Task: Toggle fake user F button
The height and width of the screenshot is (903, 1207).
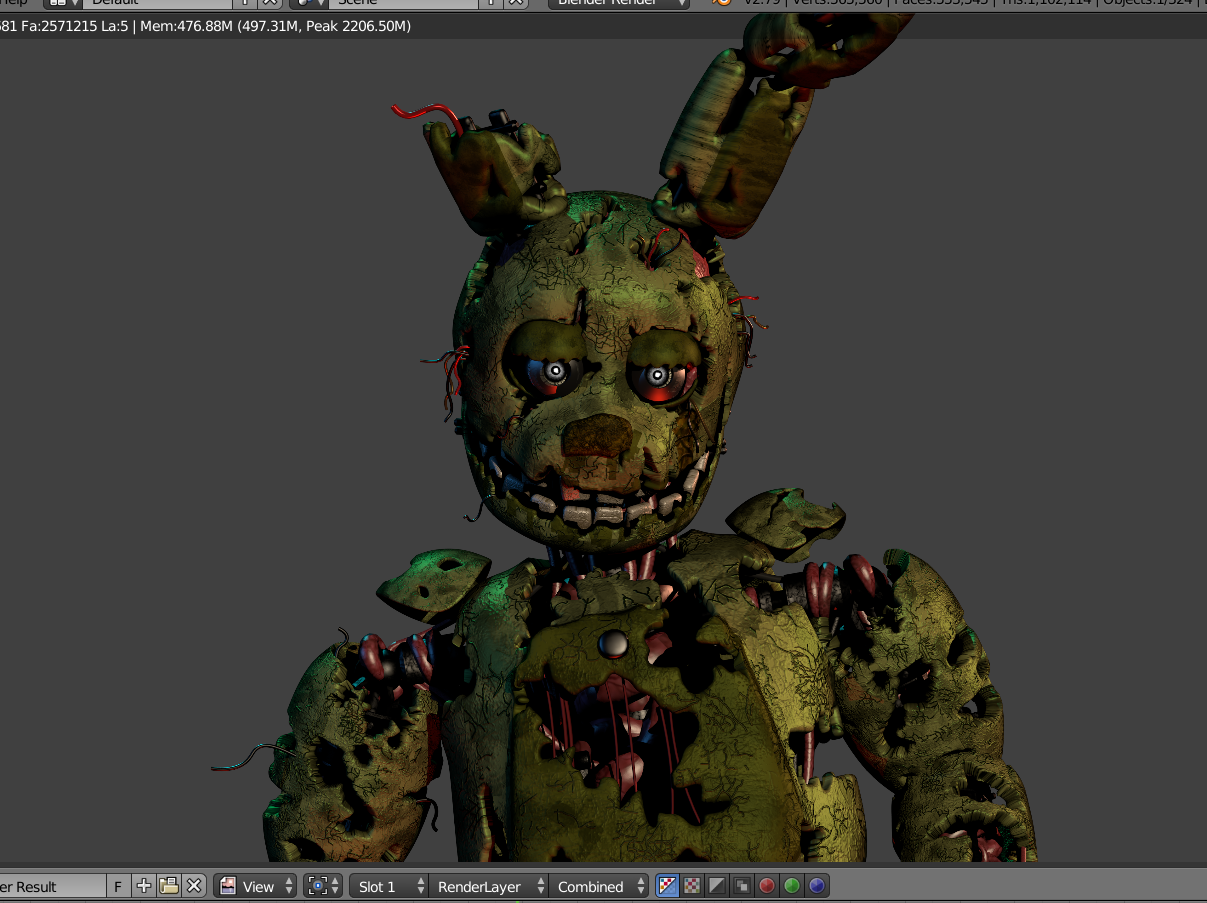Action: [118, 886]
